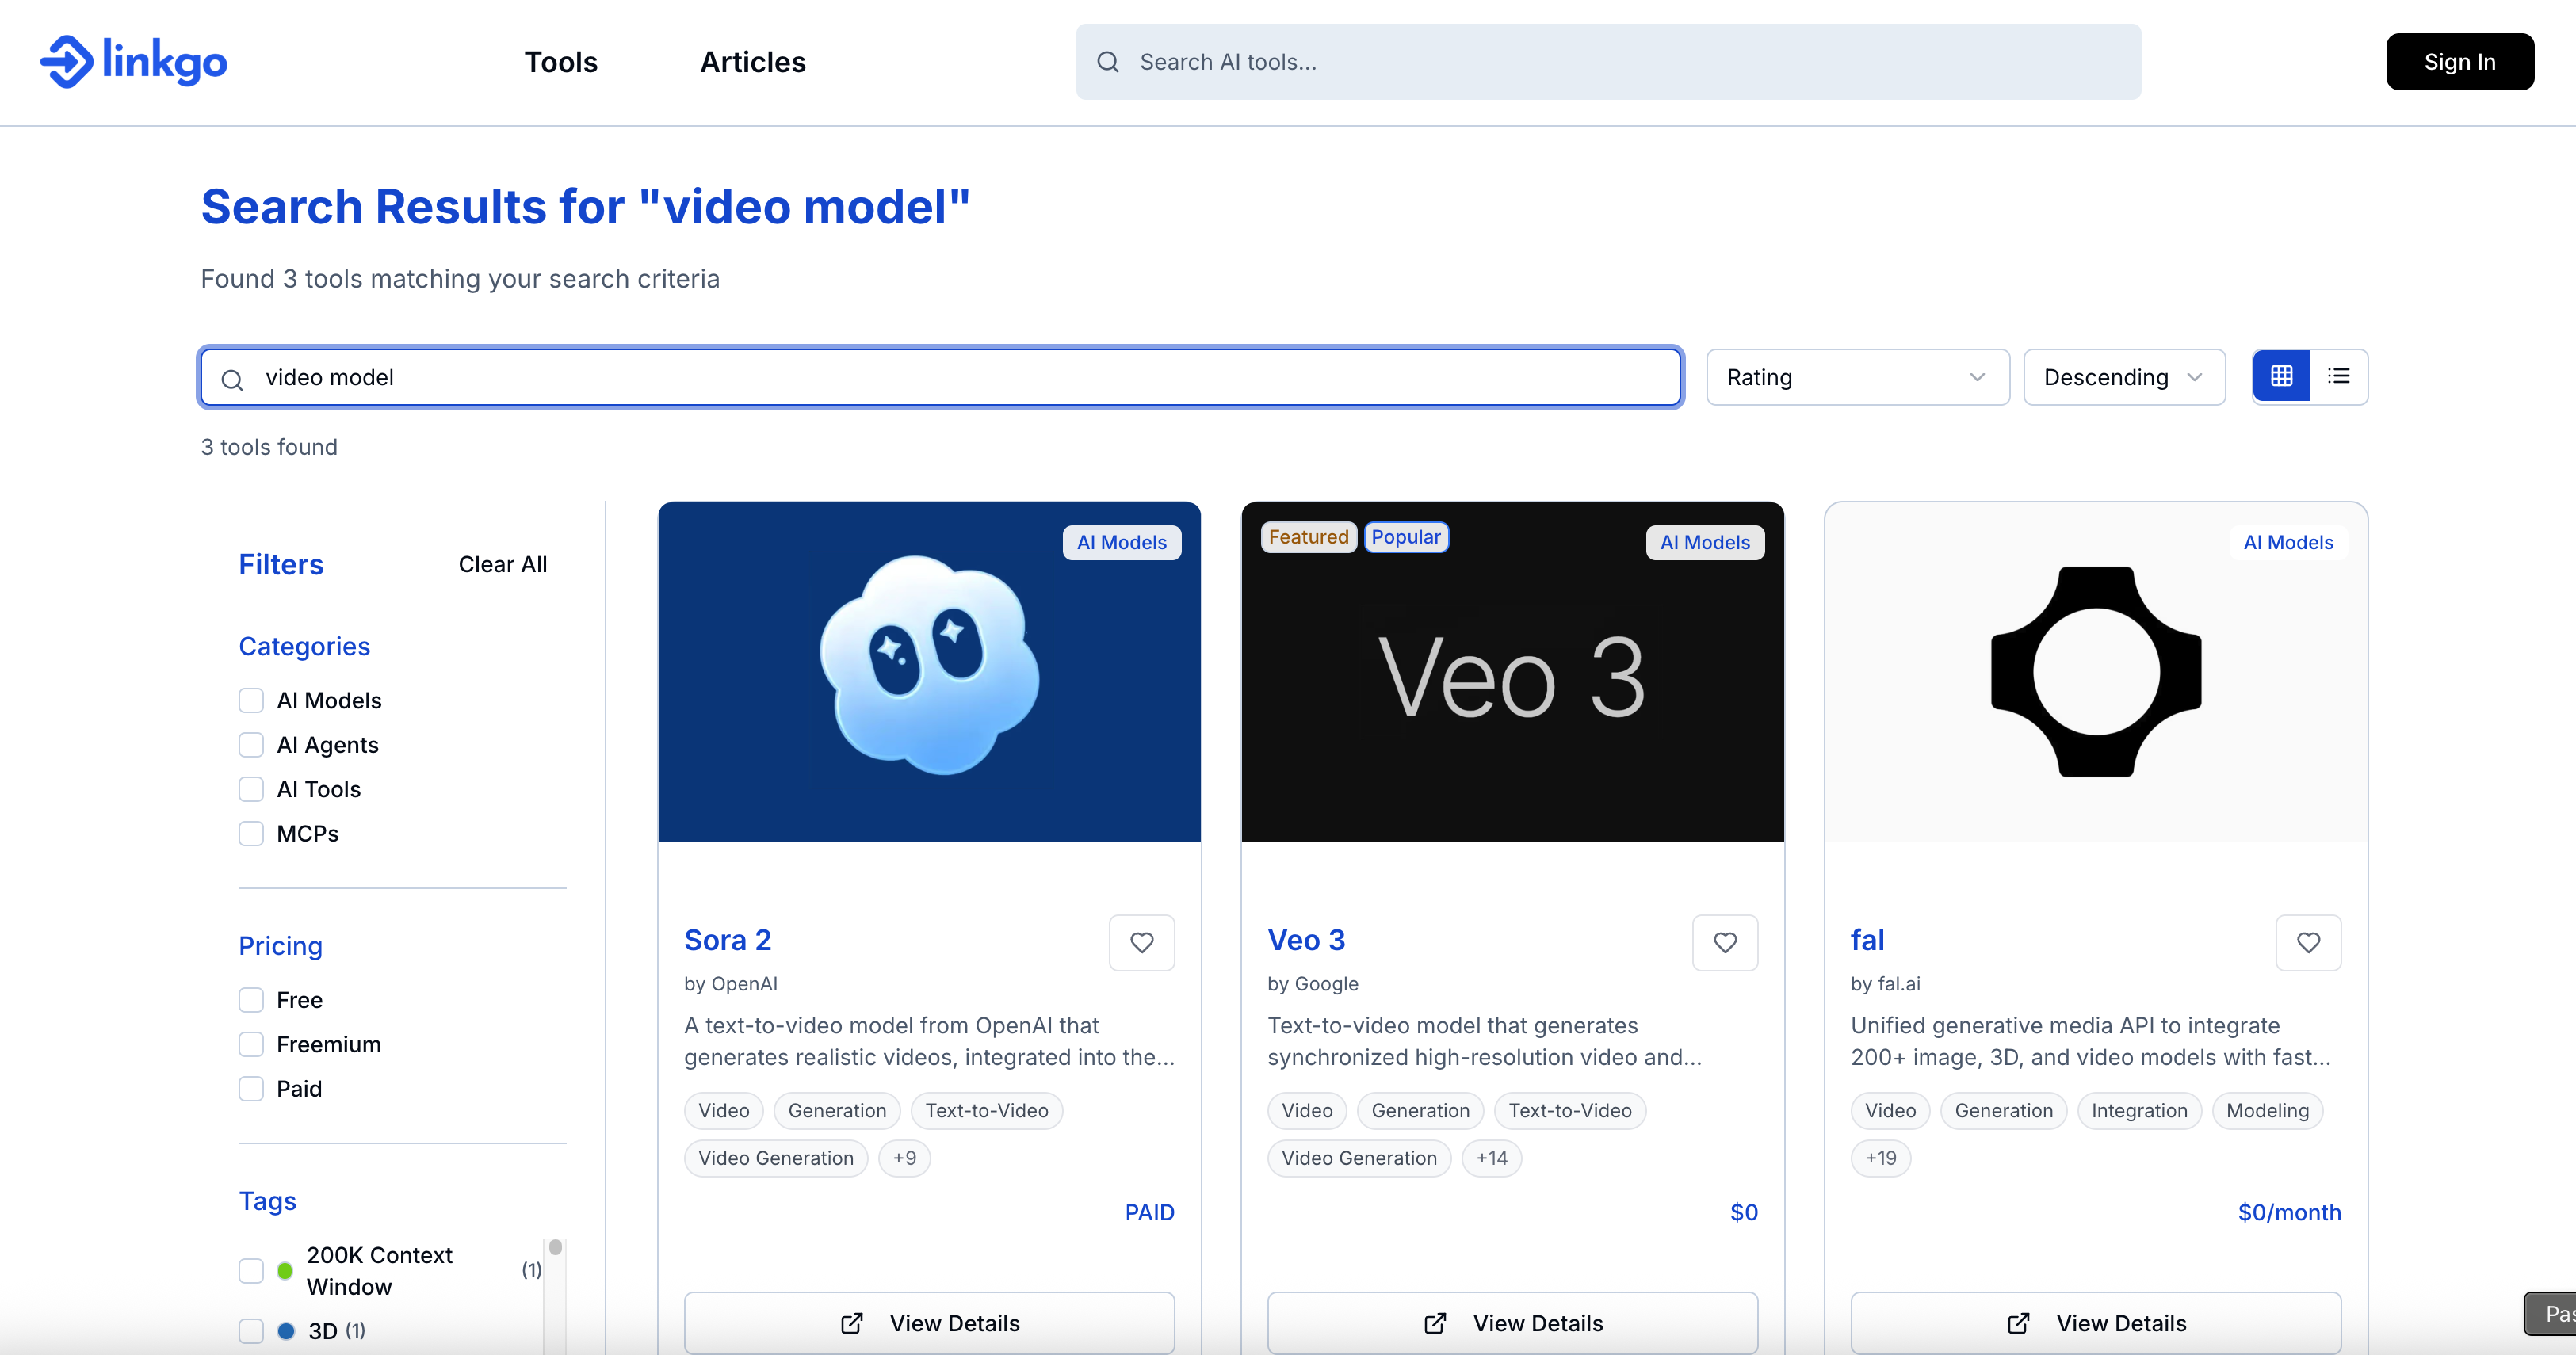The height and width of the screenshot is (1355, 2576).
Task: Click the Generation tag on Veo 3
Action: pos(1420,1110)
